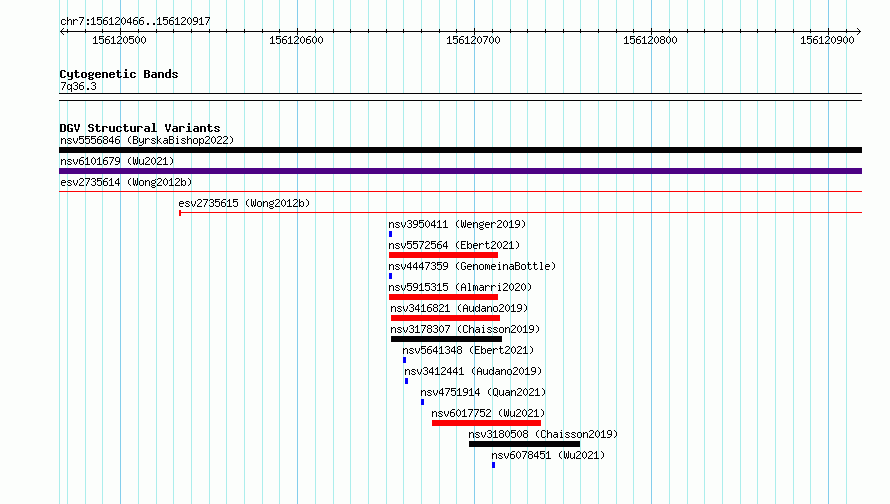Click the esv2735614 (Wong2012b) label

[126, 182]
